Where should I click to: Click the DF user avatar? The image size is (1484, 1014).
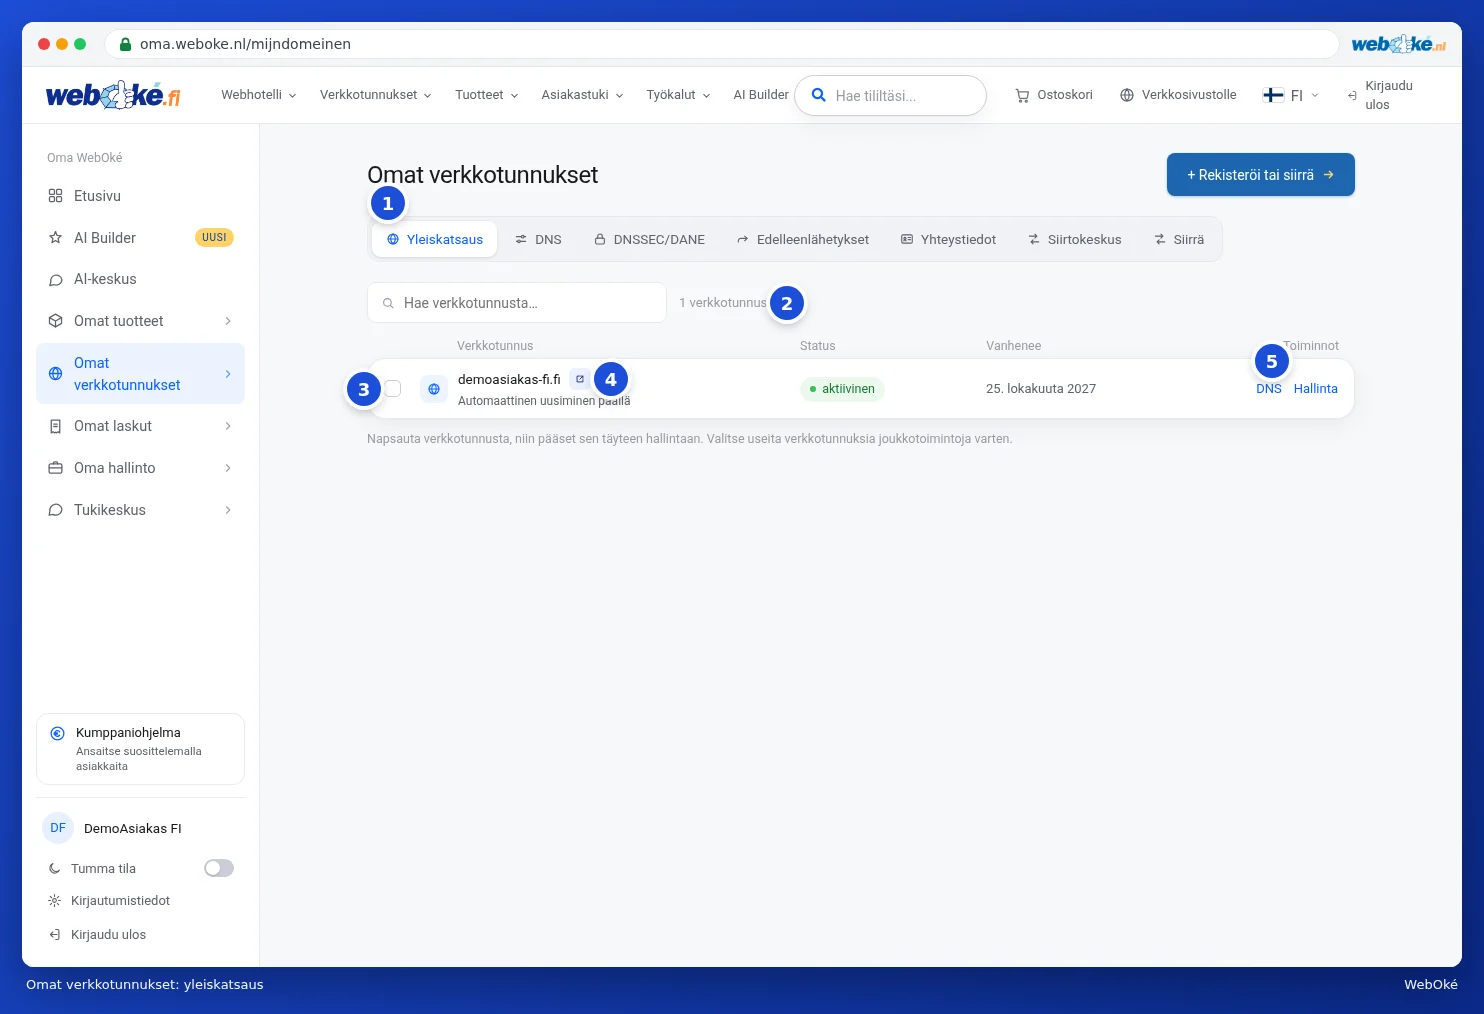point(58,828)
